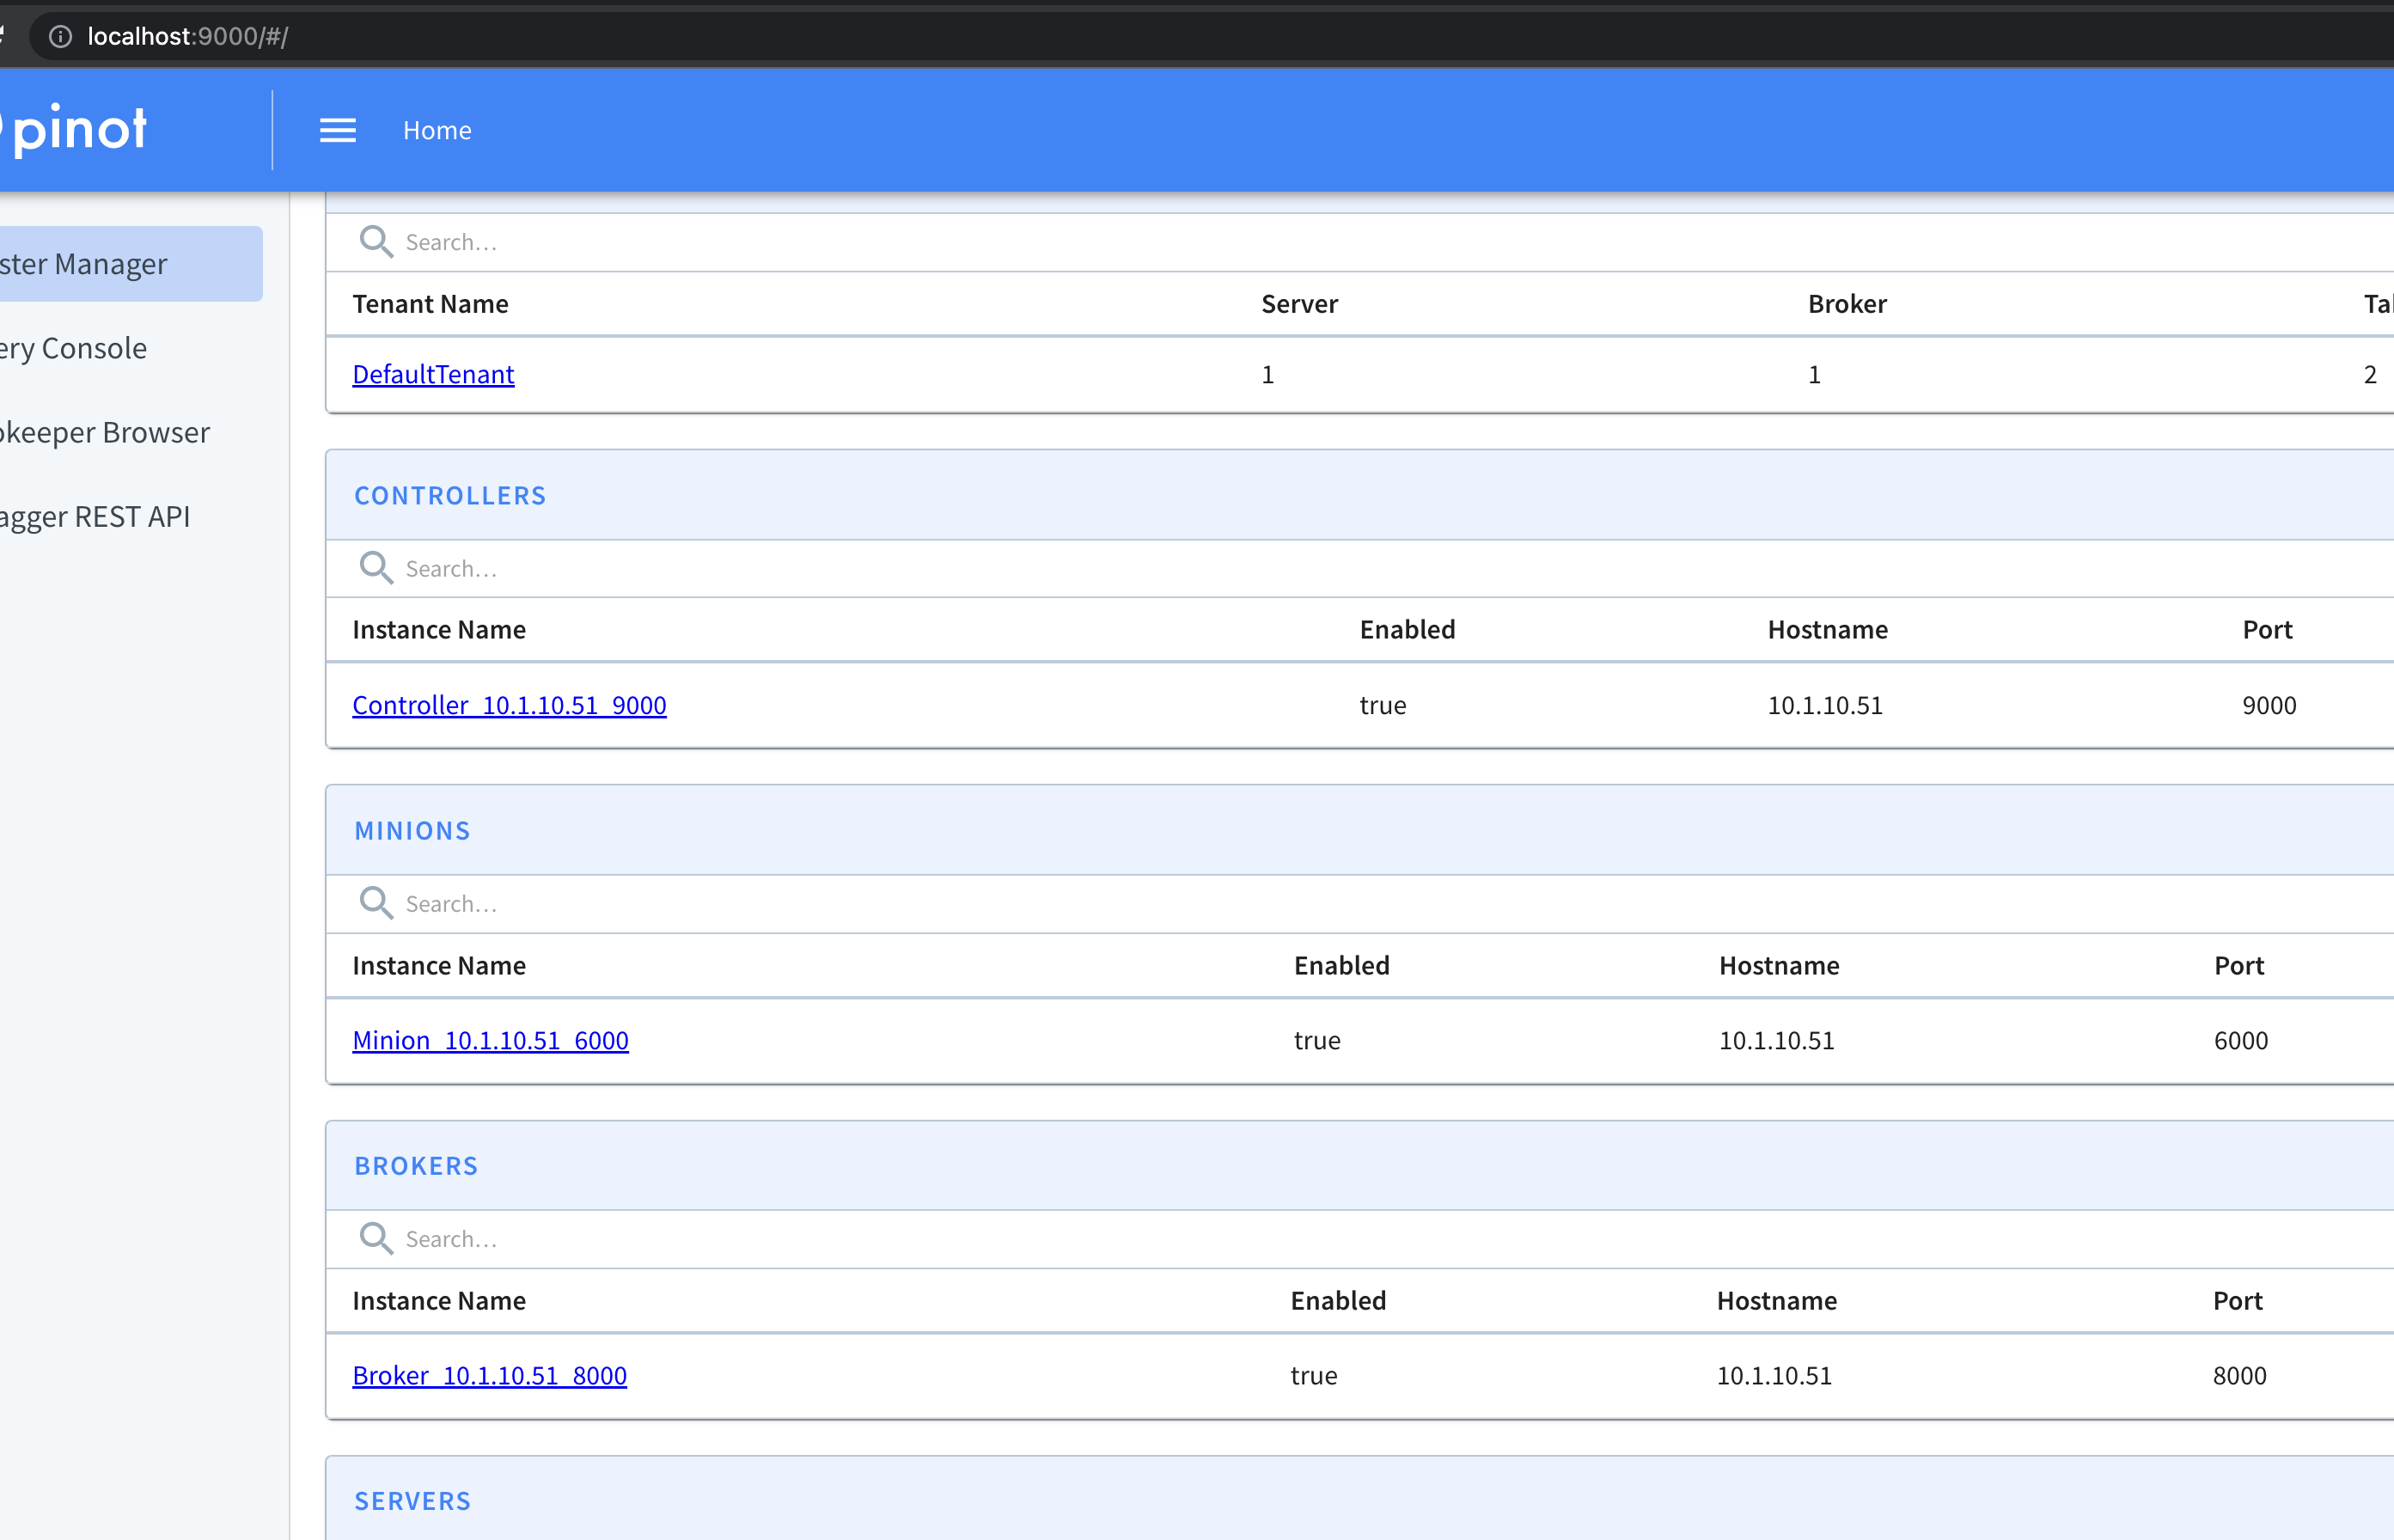Click the site info icon in address bar

(61, 37)
